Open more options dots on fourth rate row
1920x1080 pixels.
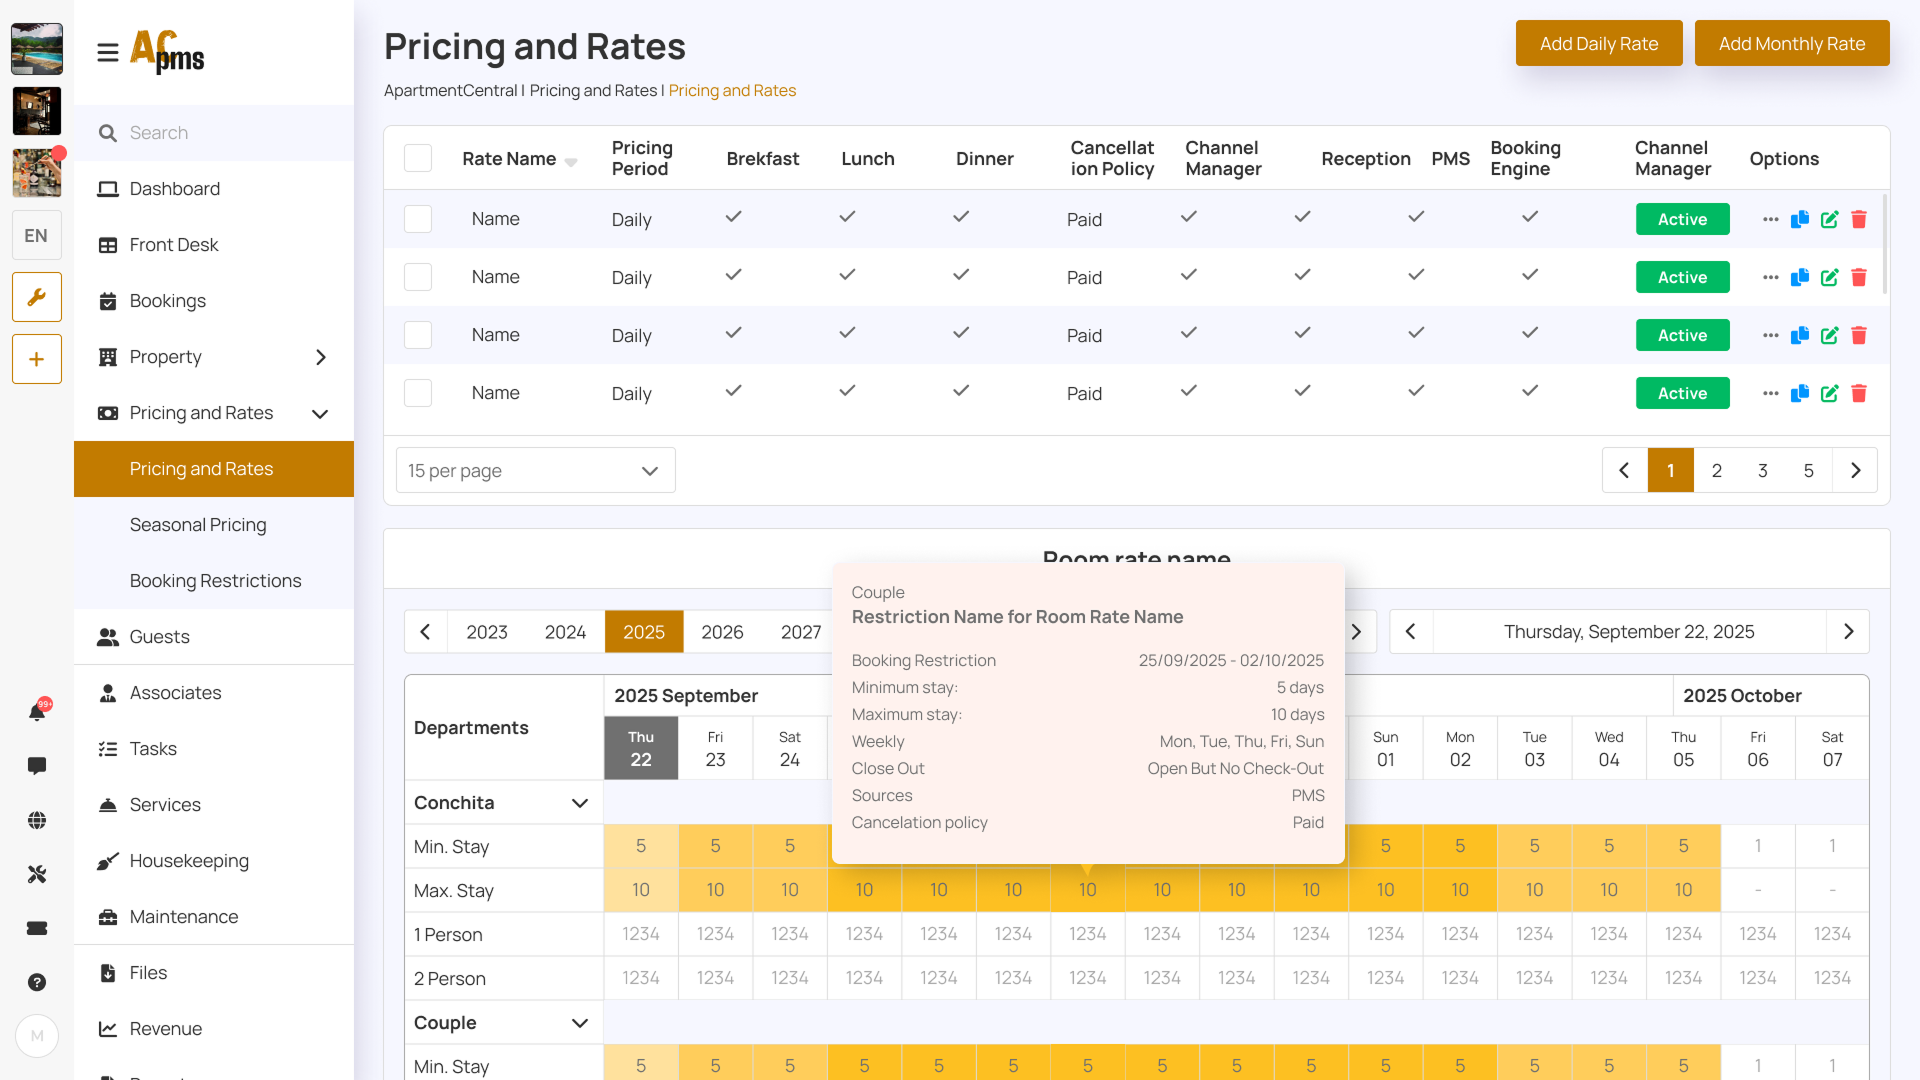1770,394
